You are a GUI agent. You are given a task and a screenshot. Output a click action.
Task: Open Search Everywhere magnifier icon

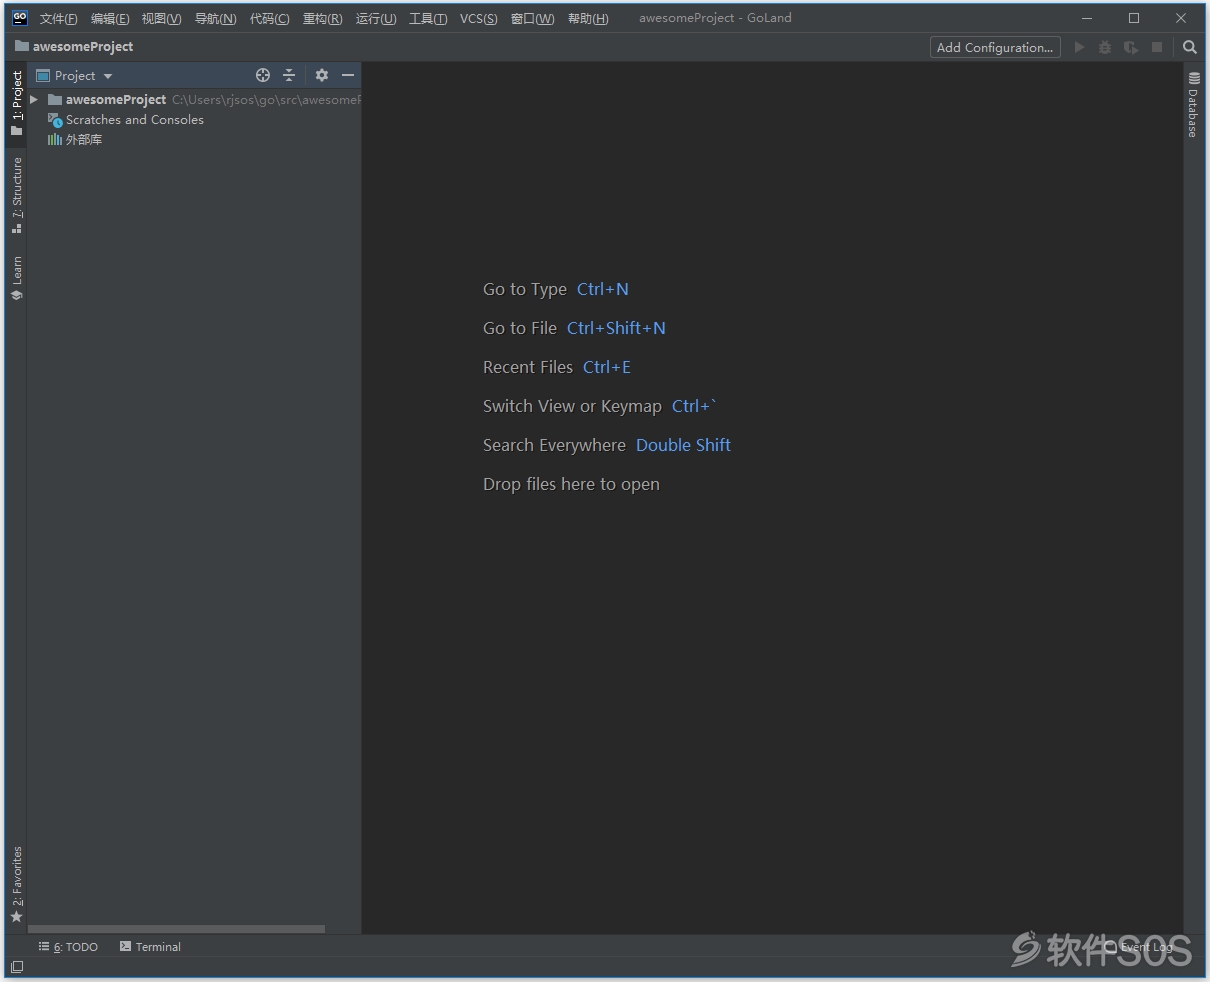point(1189,47)
